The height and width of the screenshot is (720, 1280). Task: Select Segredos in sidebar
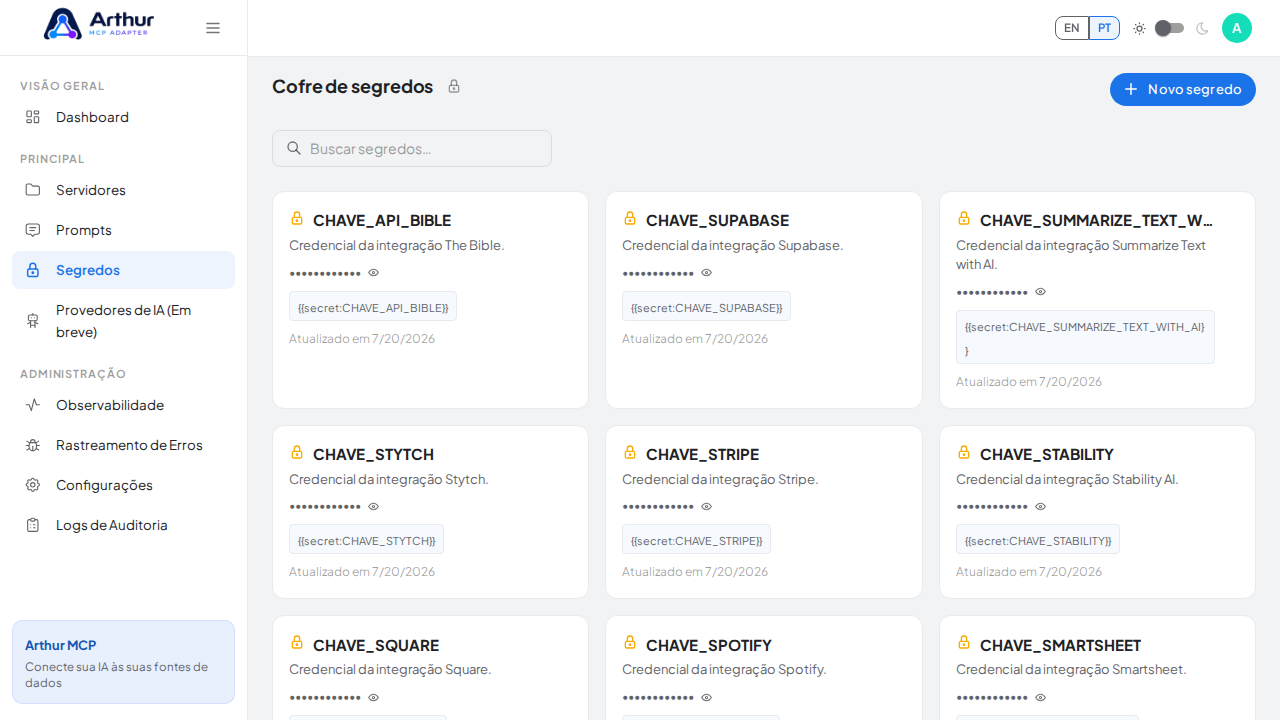tap(123, 270)
